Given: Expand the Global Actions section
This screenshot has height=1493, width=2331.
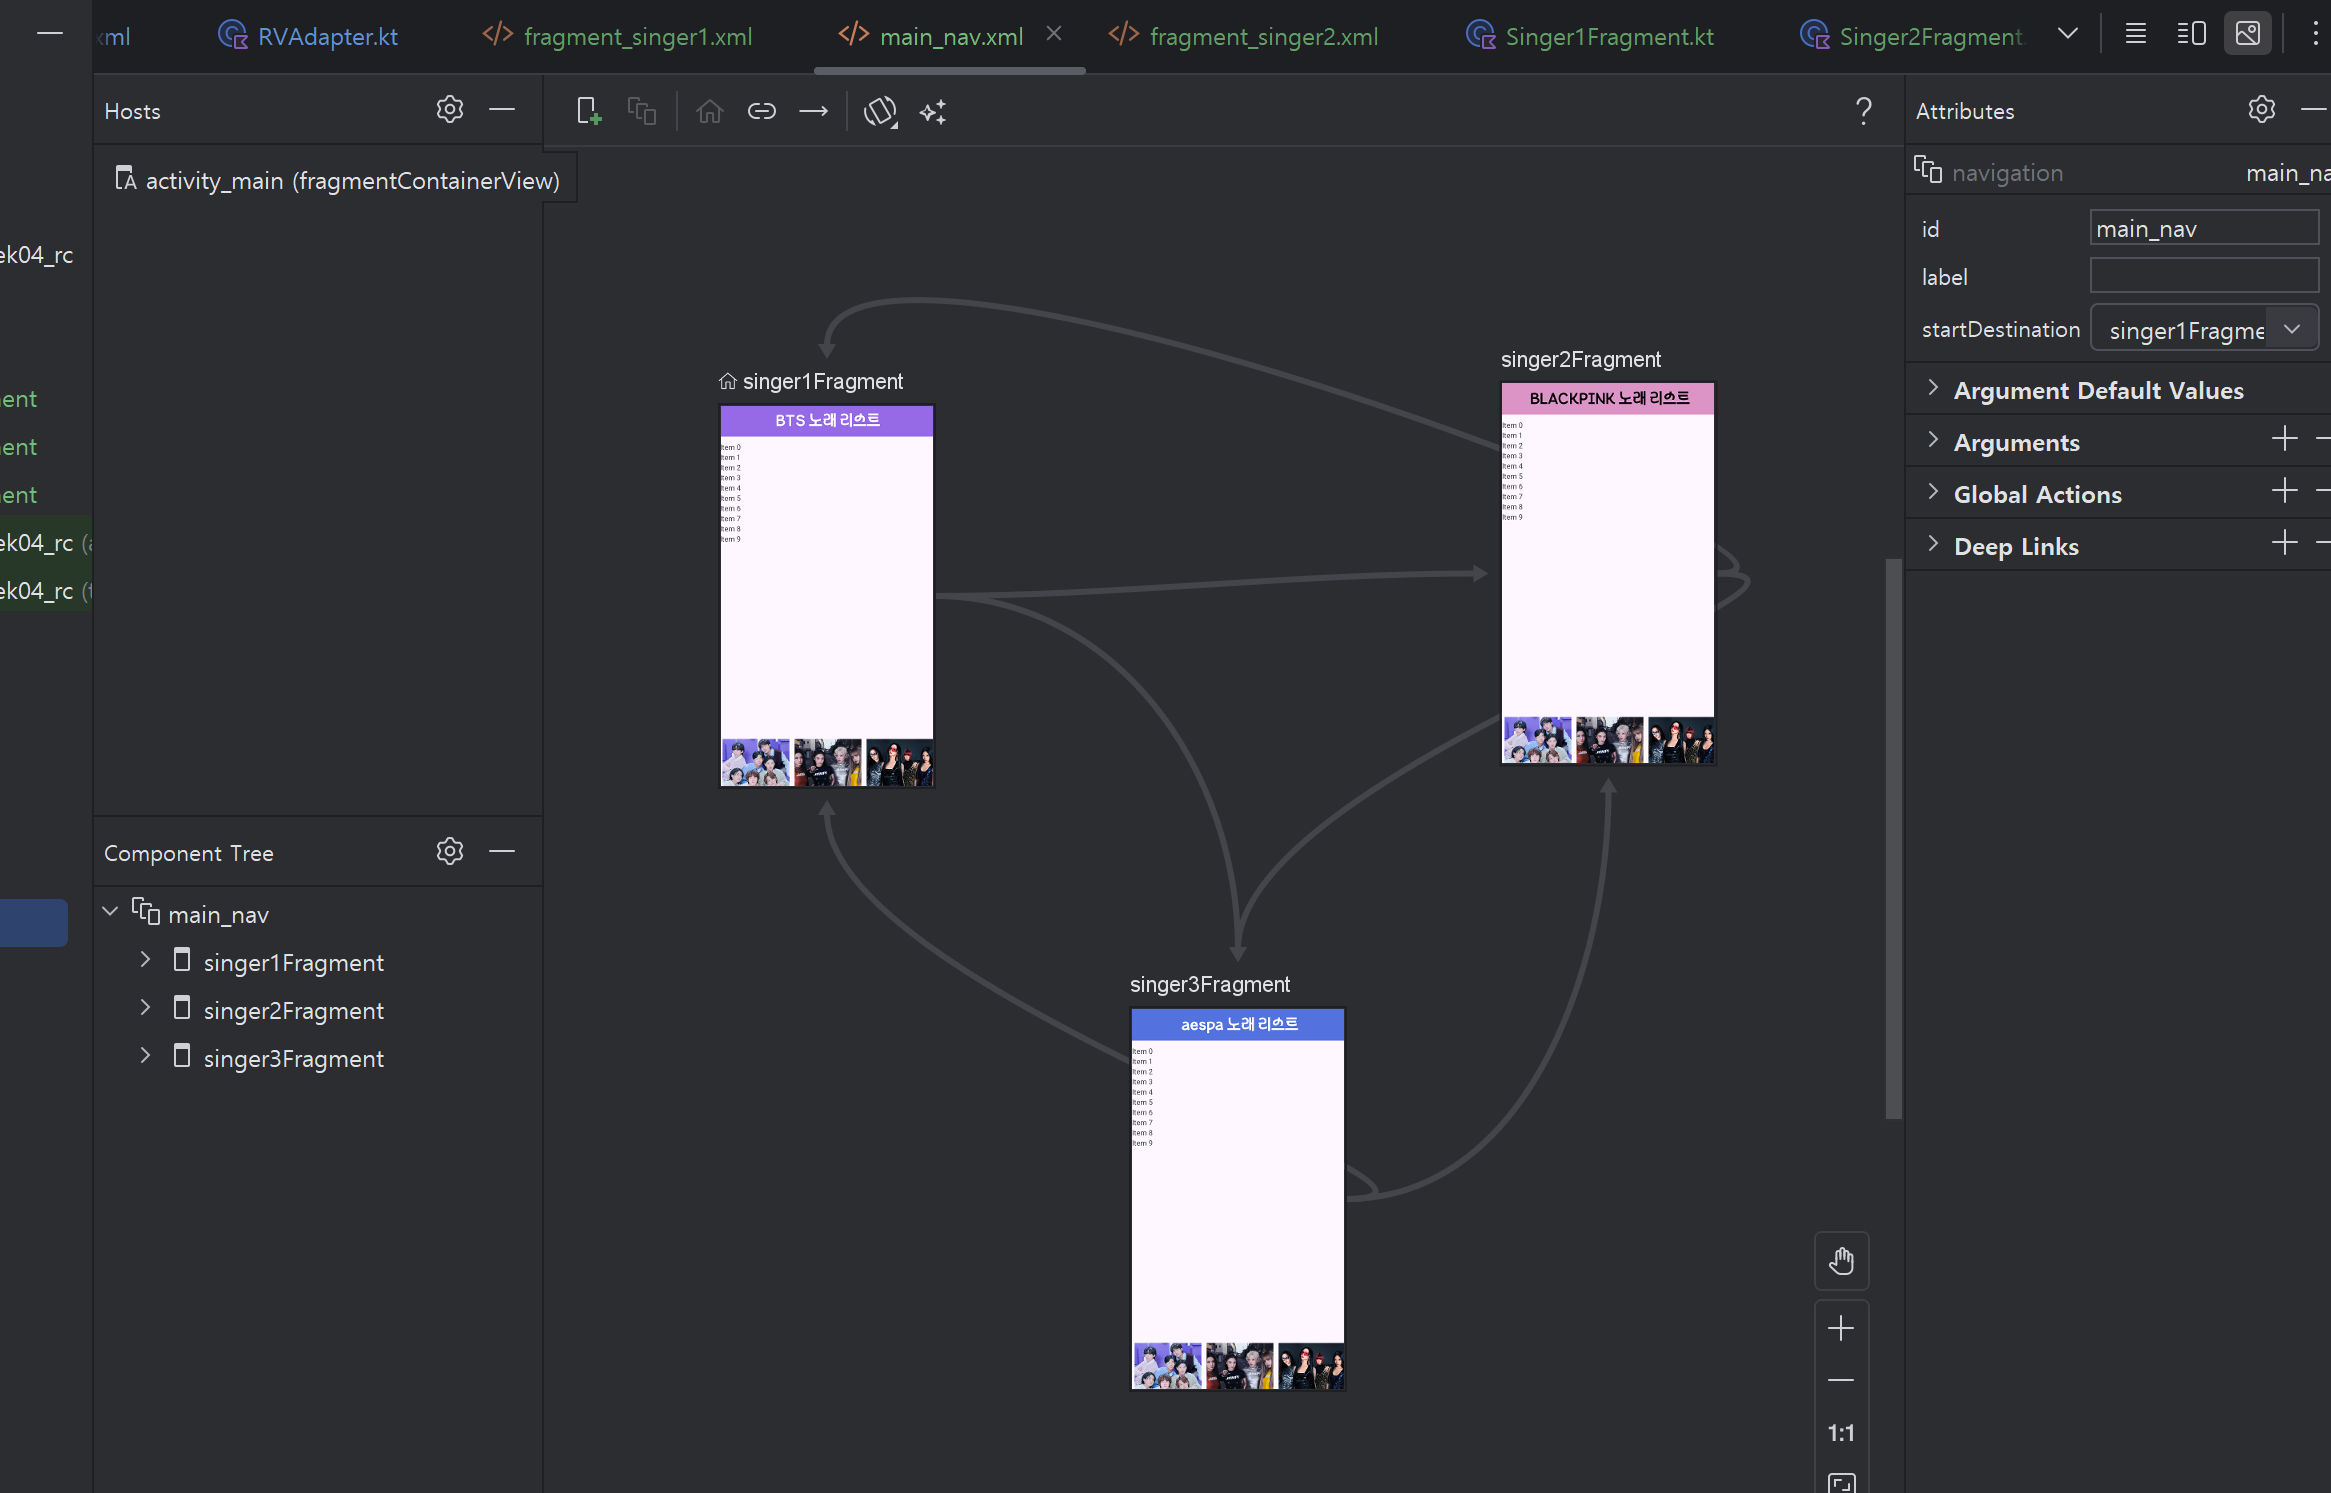Looking at the screenshot, I should pos(1932,493).
